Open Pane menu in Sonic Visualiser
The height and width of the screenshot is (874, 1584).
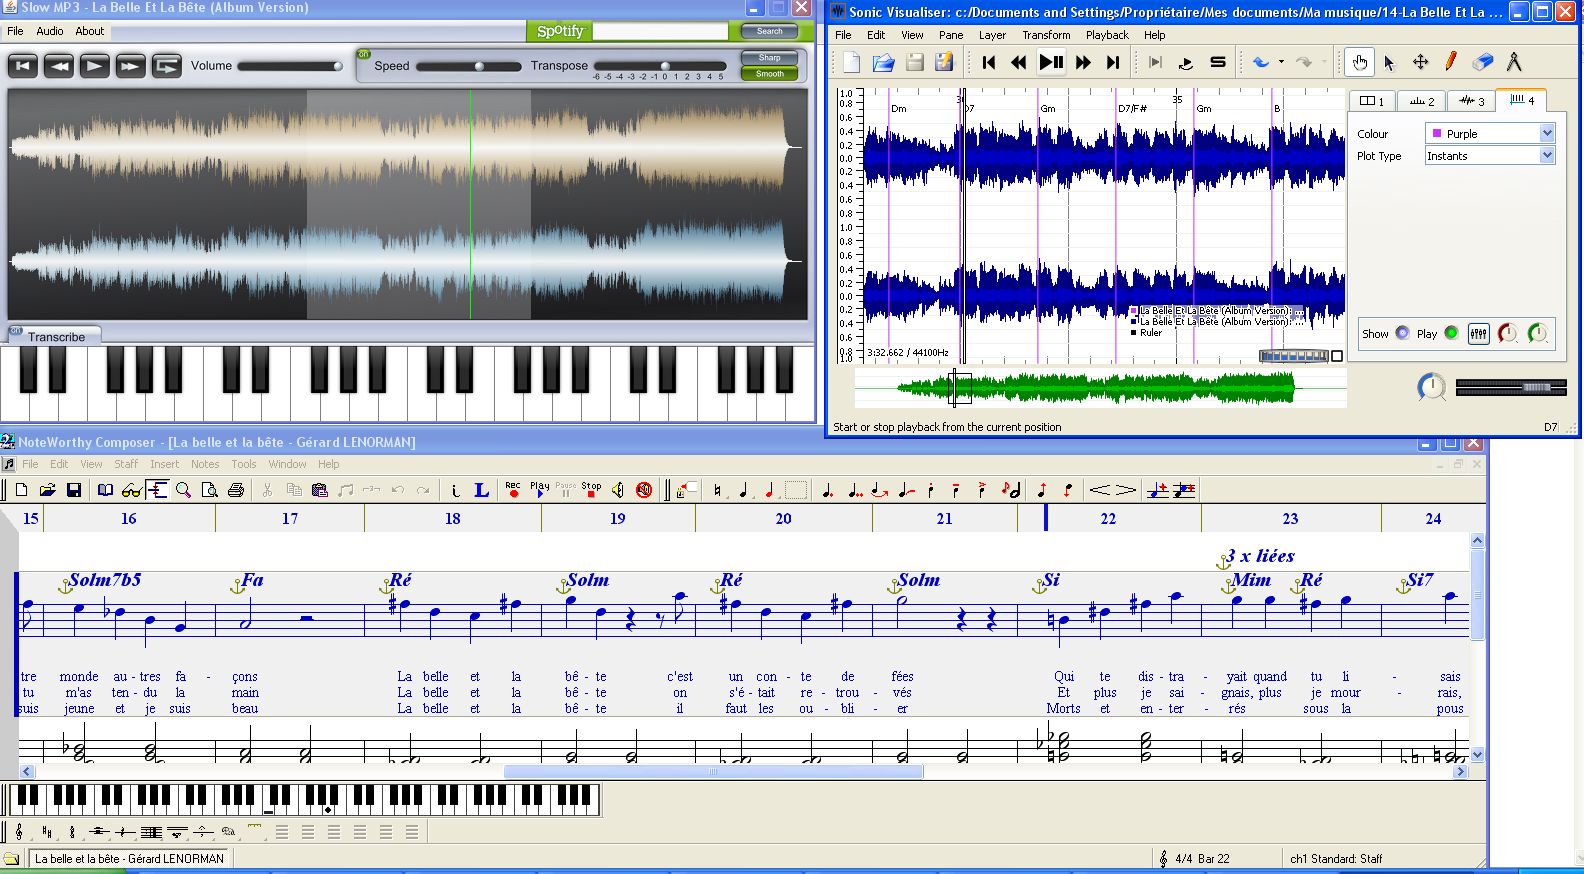(951, 35)
